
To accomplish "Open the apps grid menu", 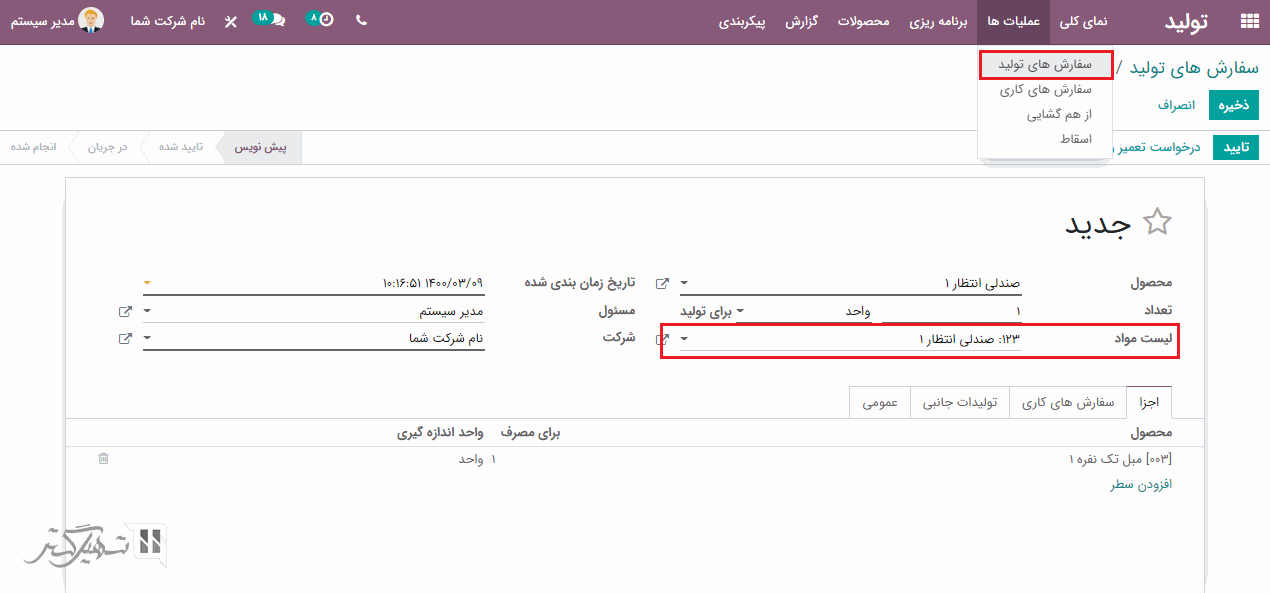I will coord(1249,21).
